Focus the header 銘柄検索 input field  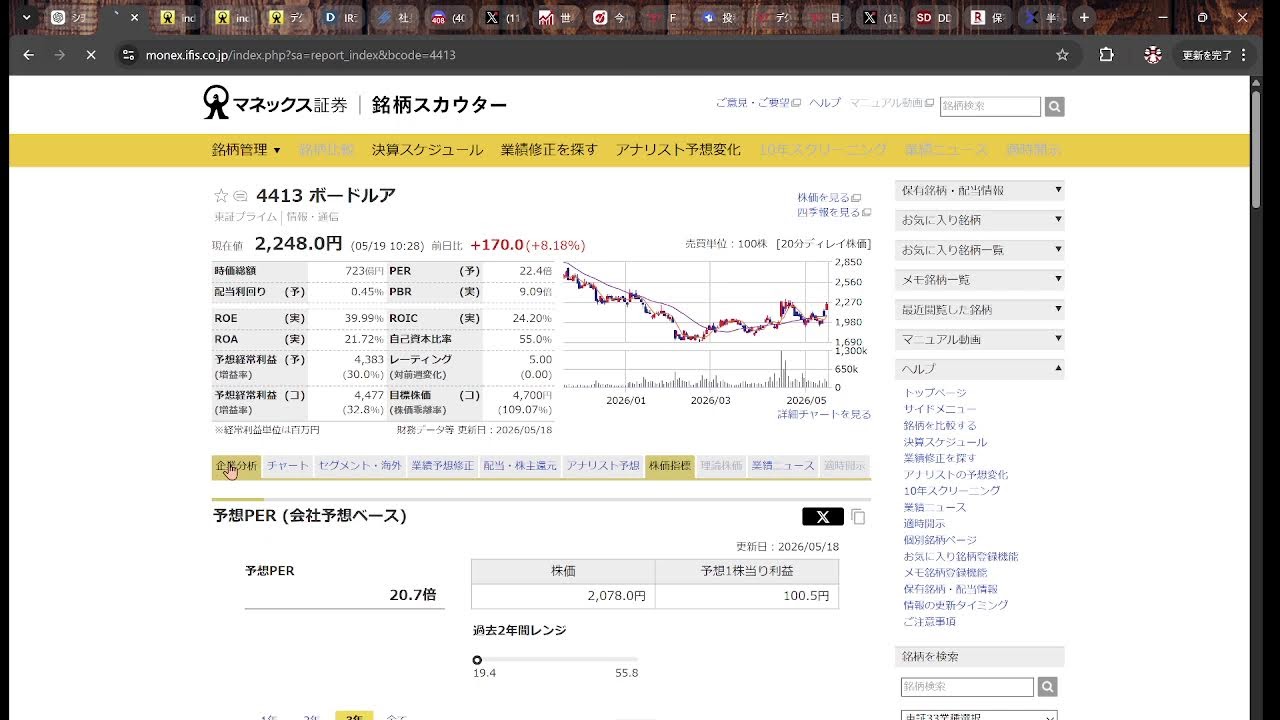(990, 106)
